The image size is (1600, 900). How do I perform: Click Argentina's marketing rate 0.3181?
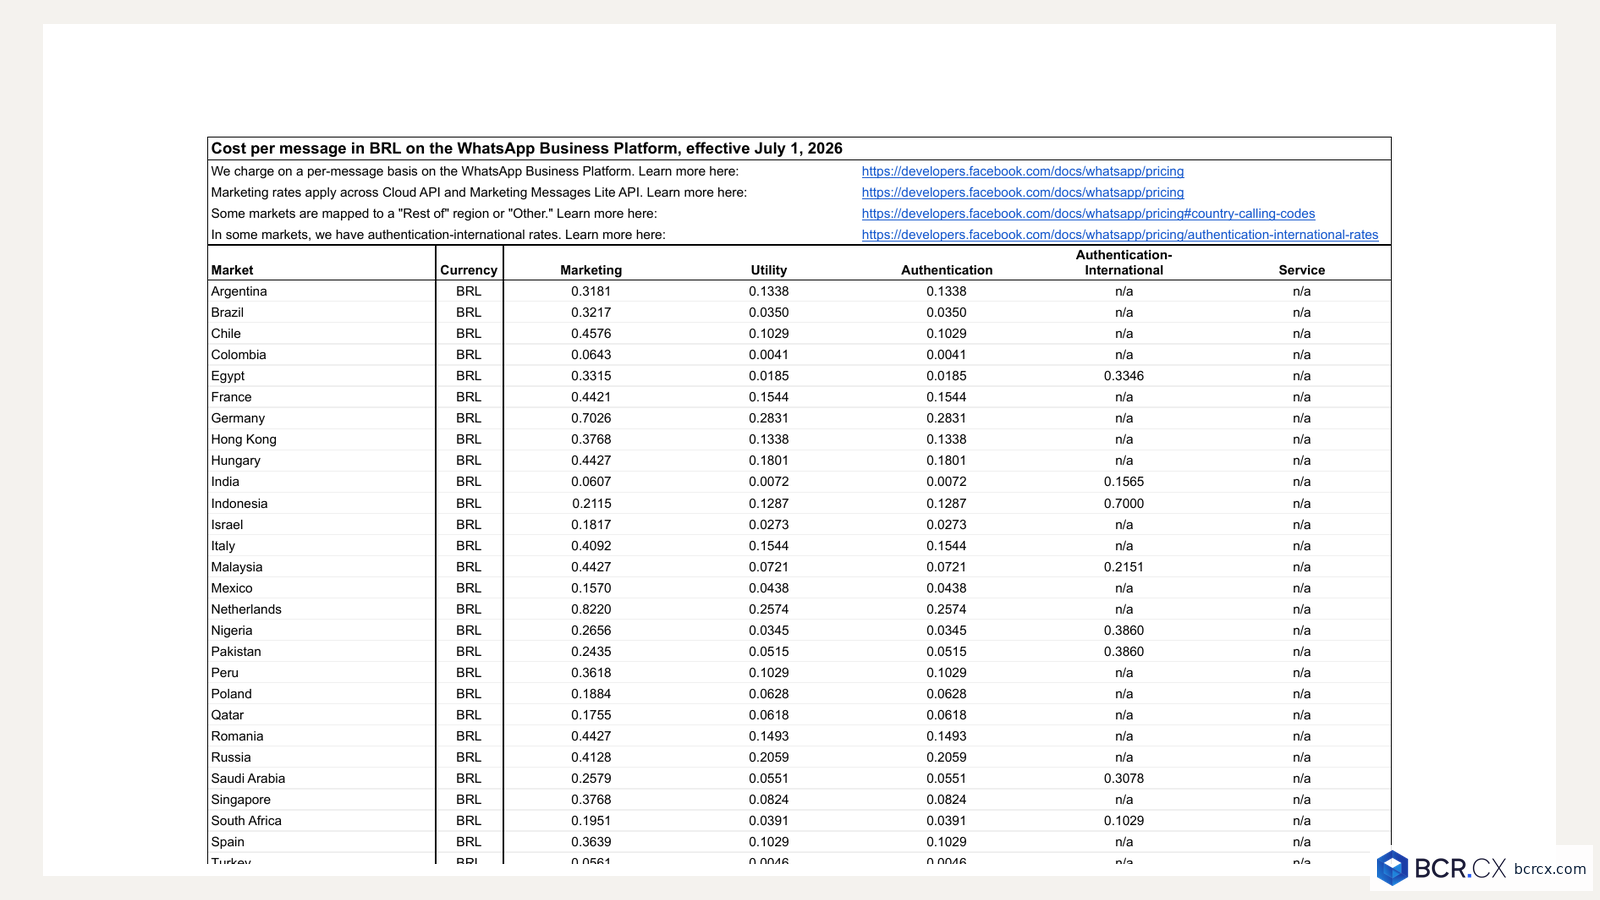591,291
